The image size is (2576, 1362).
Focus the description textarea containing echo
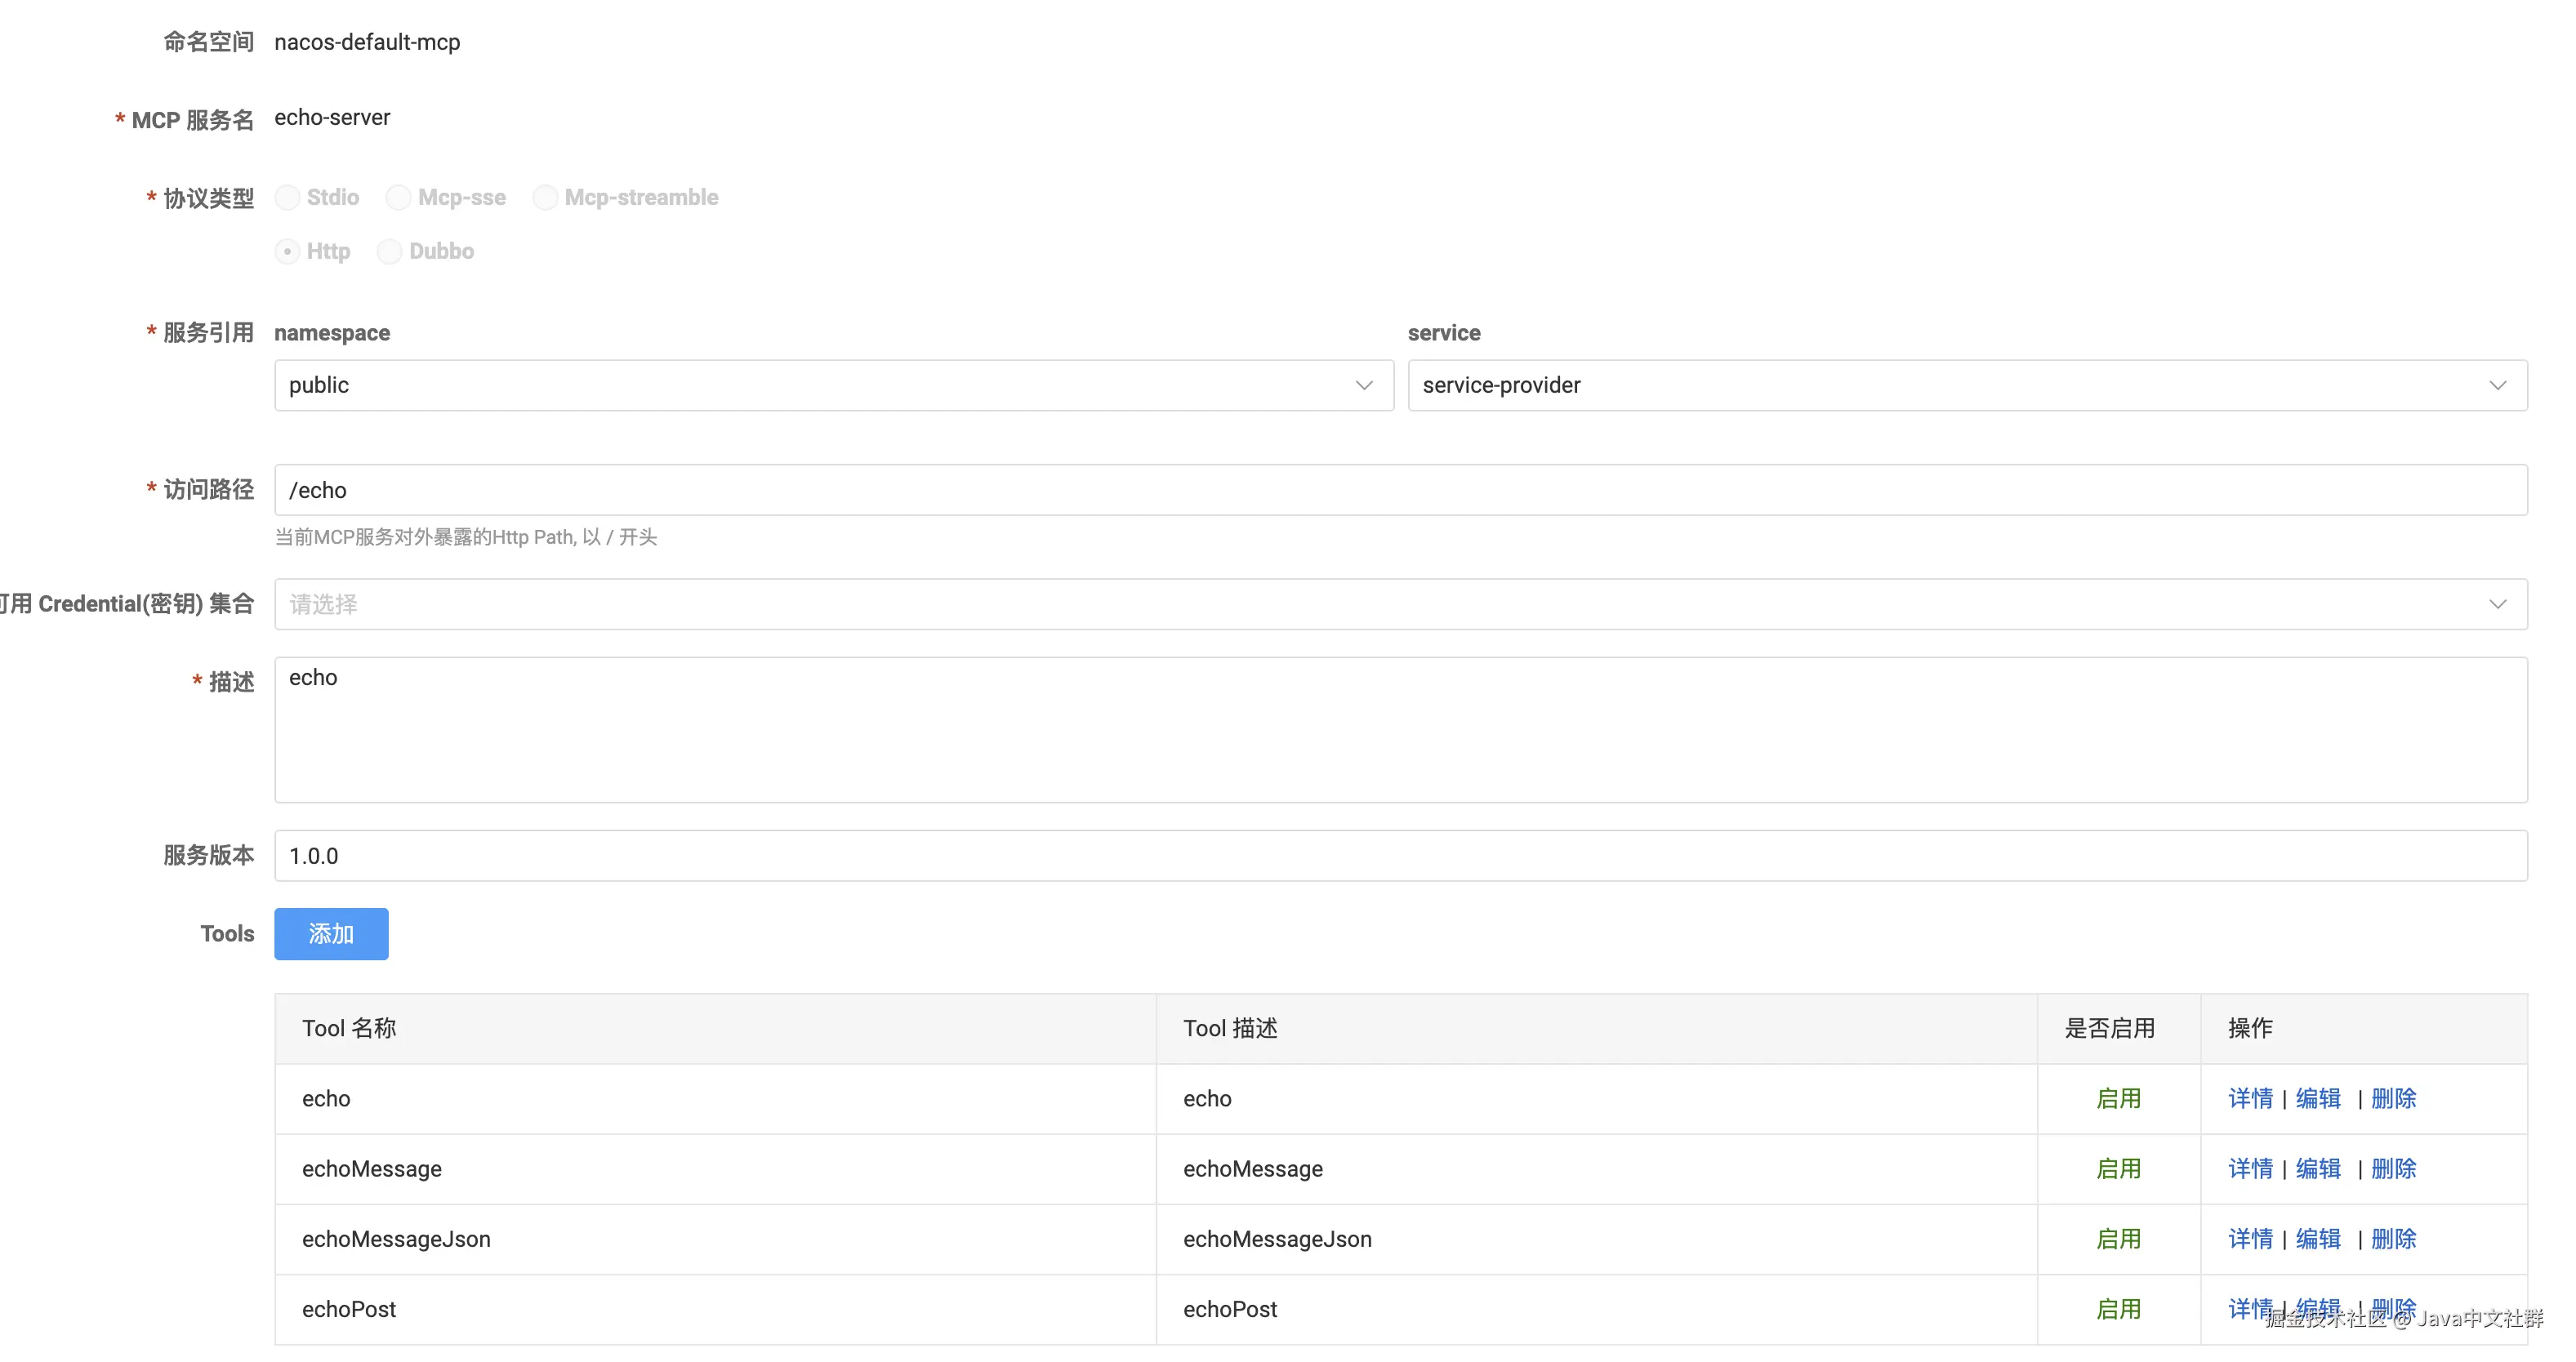pyautogui.click(x=1400, y=730)
